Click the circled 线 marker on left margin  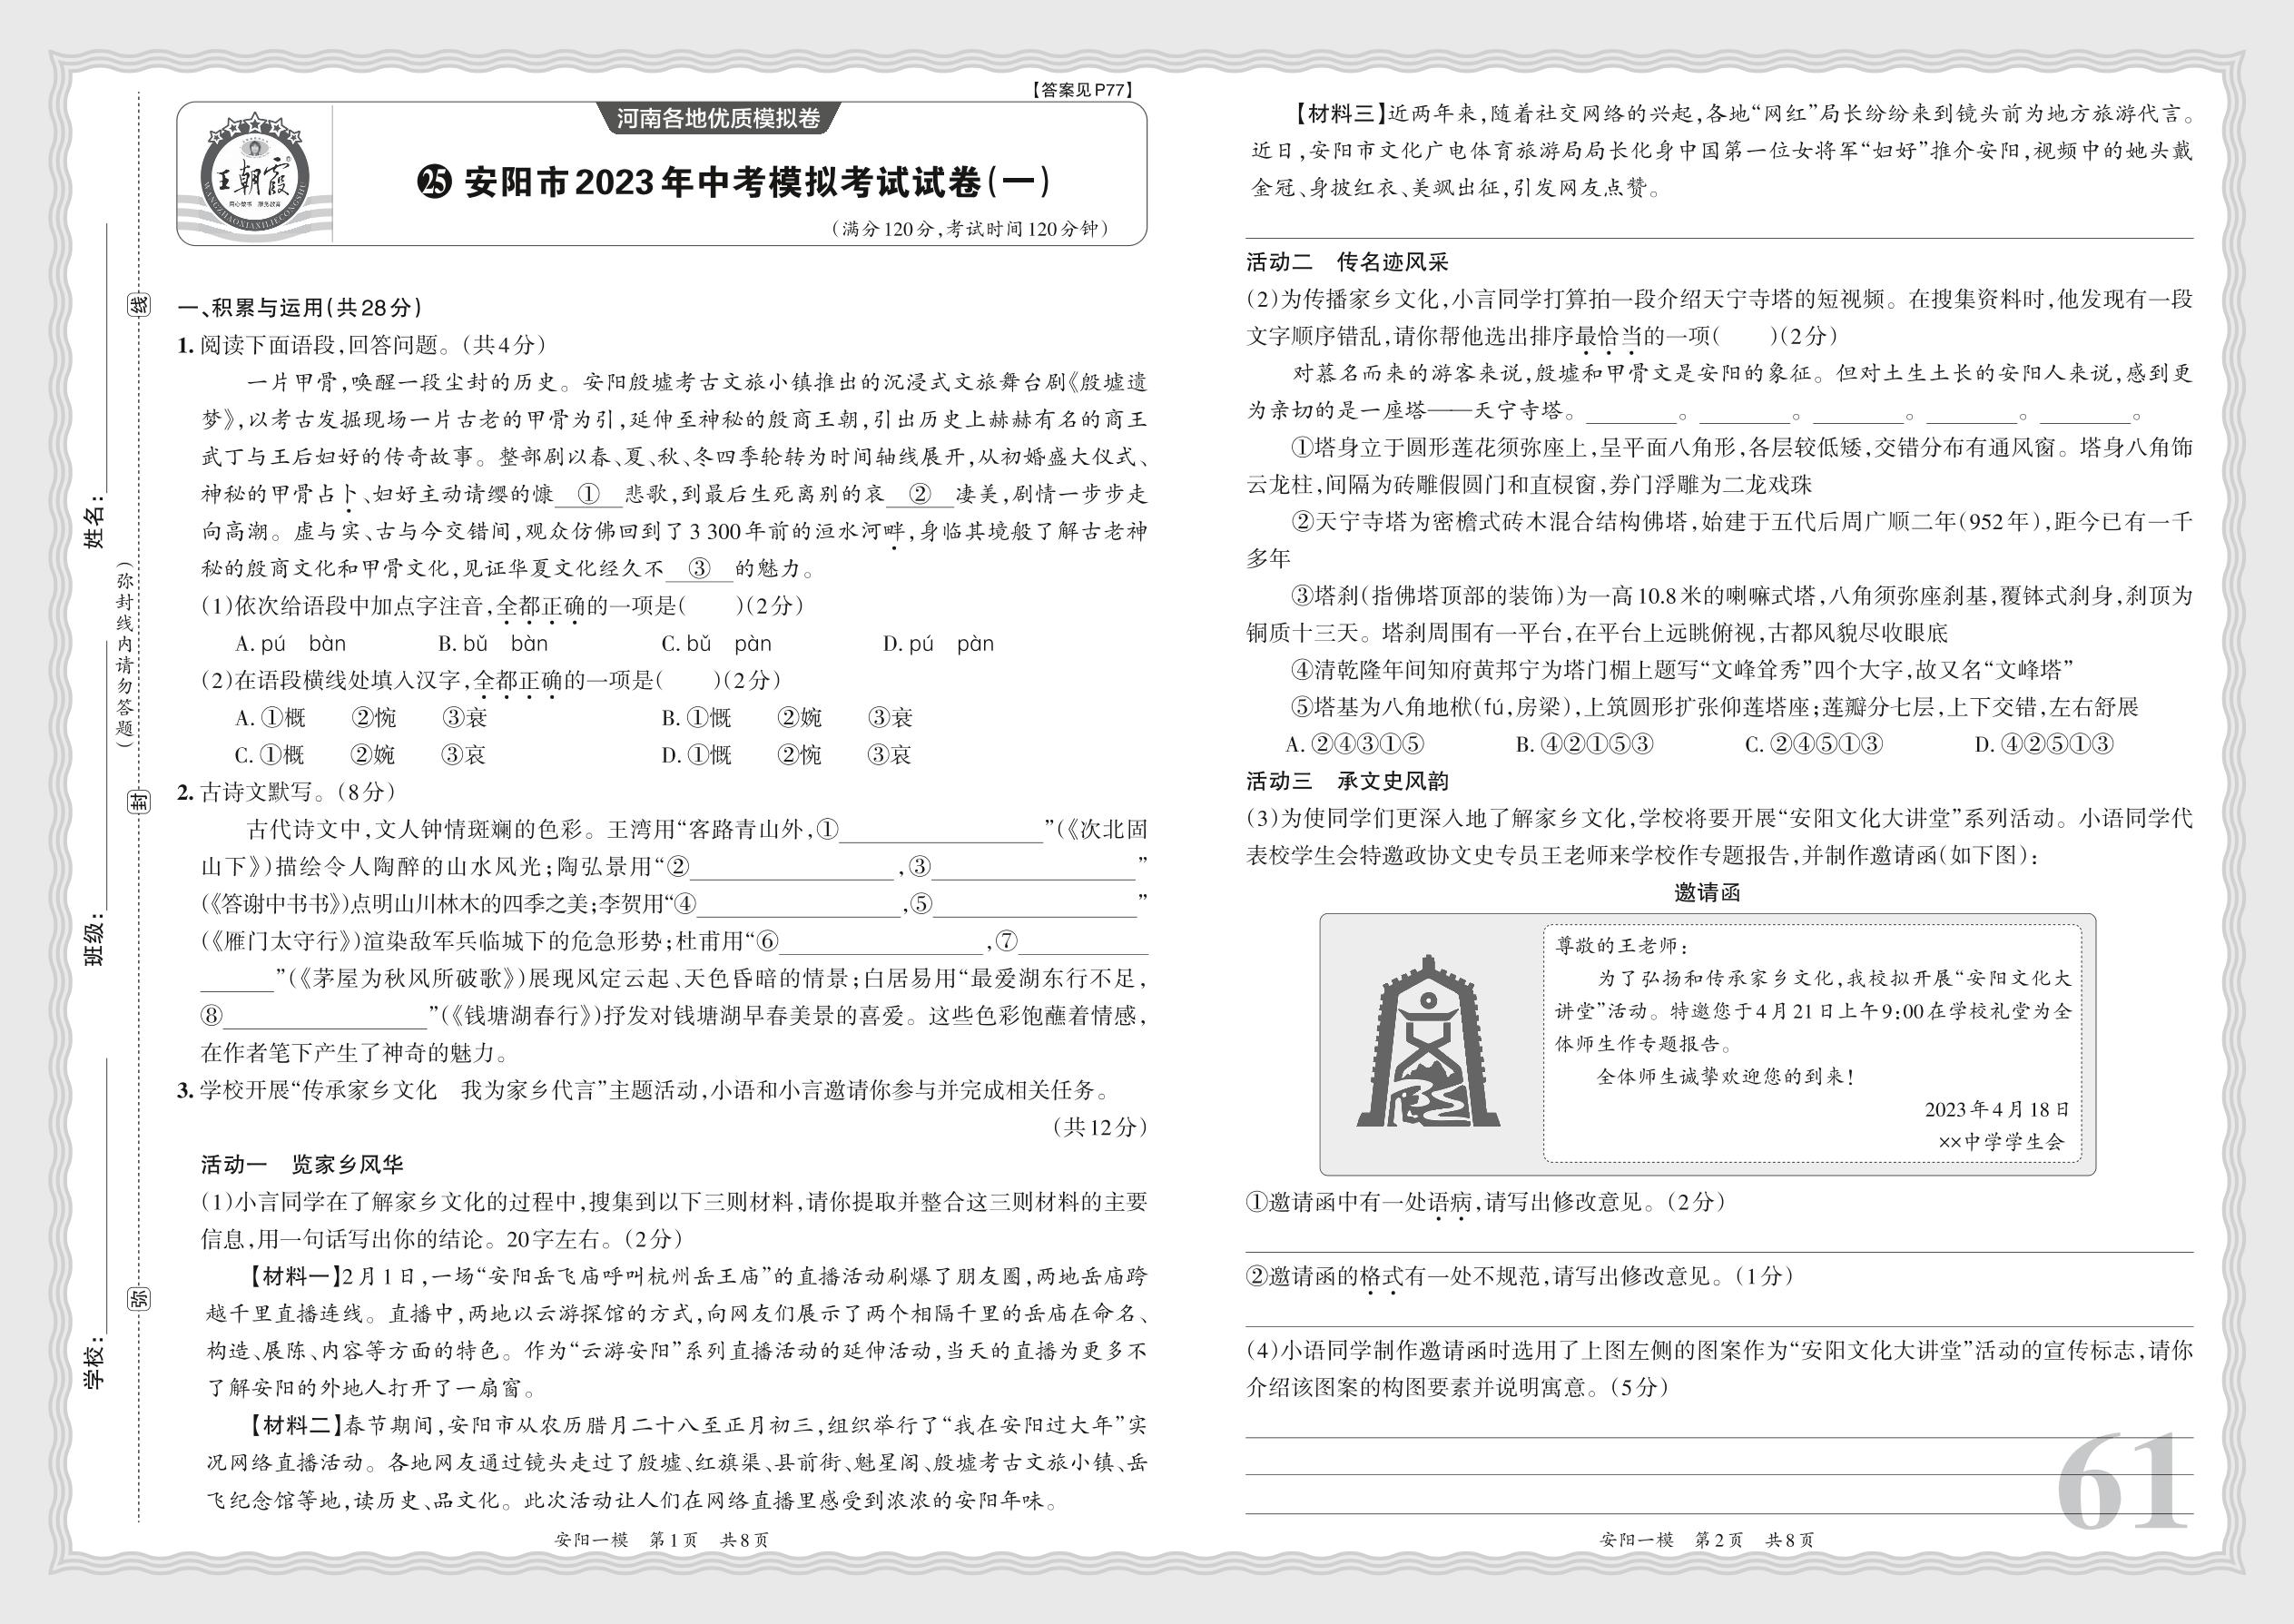140,305
